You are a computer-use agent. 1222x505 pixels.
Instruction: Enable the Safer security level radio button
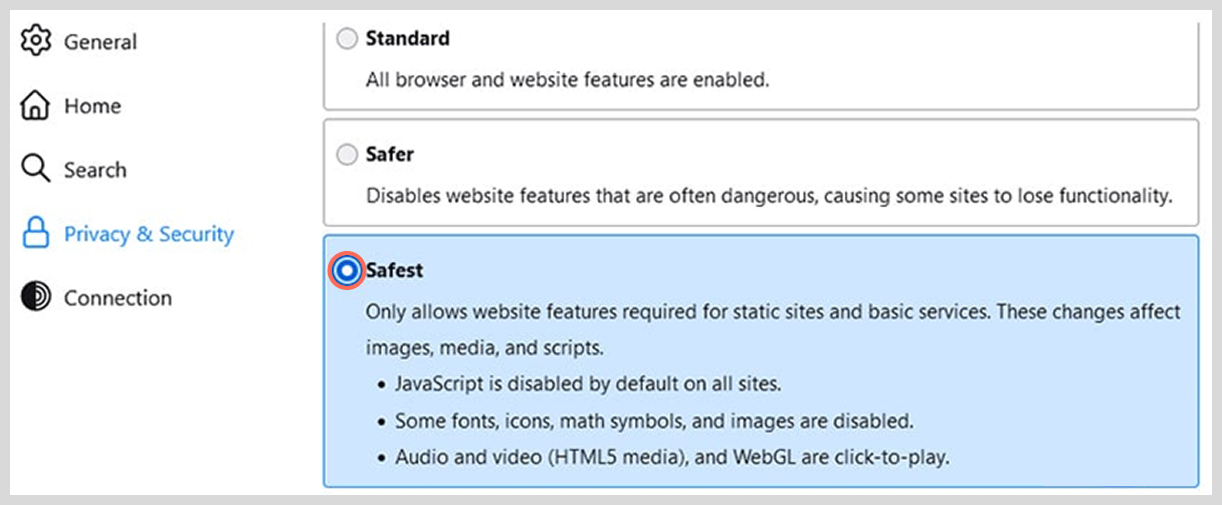click(x=346, y=155)
